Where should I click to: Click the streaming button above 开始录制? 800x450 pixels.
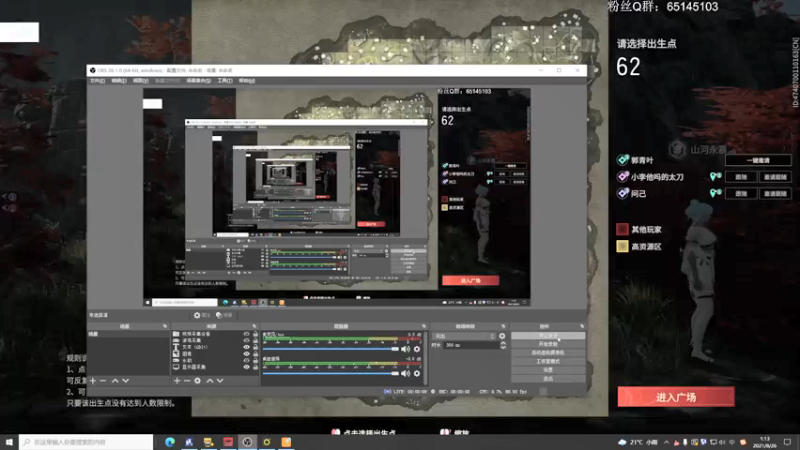(x=548, y=336)
